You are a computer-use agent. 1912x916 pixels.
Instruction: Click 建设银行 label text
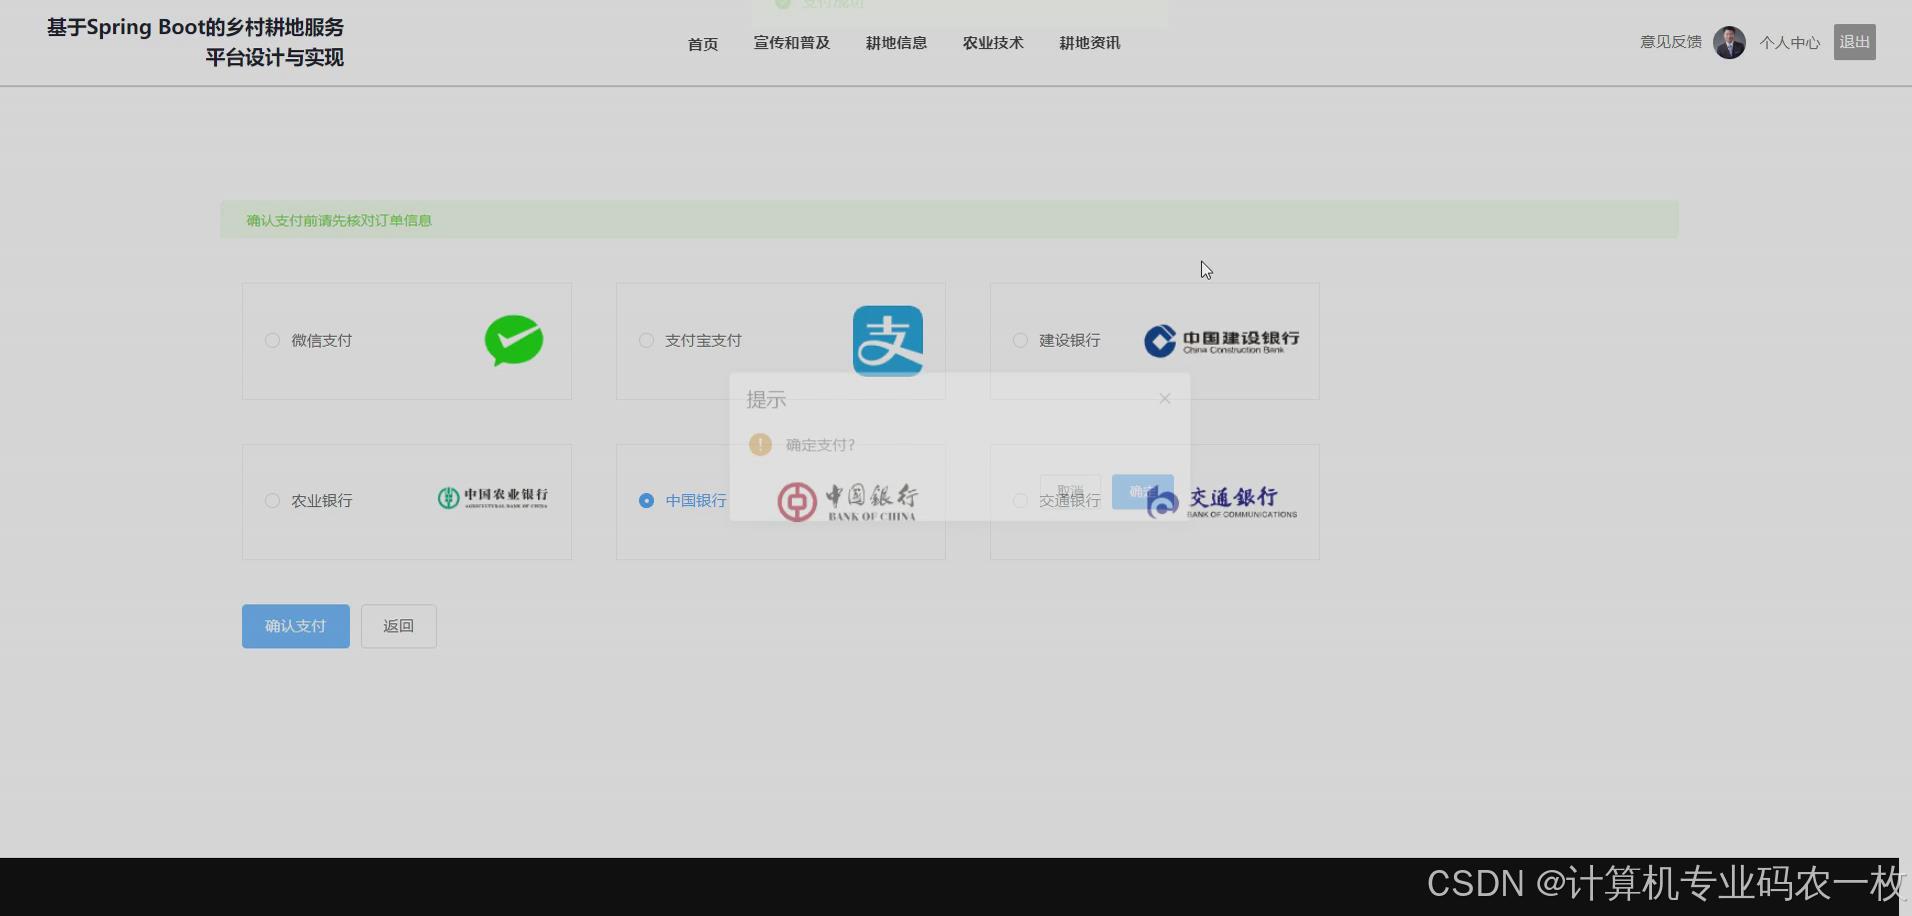[x=1069, y=341]
